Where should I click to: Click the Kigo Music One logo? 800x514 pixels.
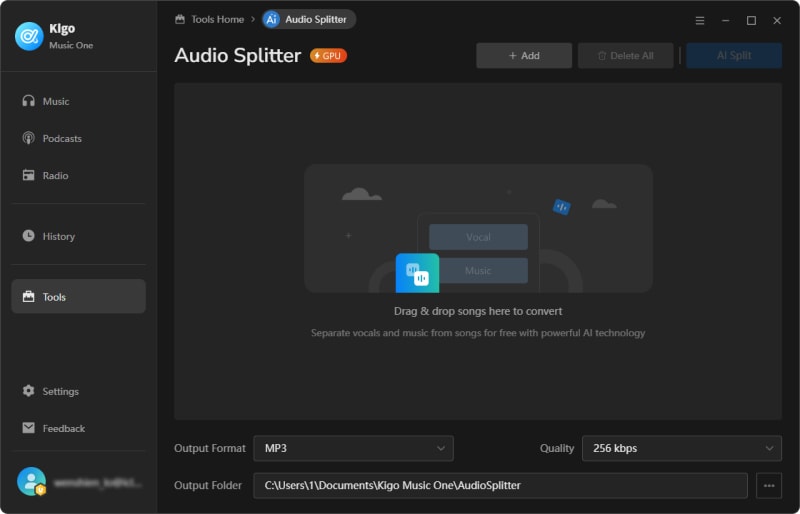point(29,36)
